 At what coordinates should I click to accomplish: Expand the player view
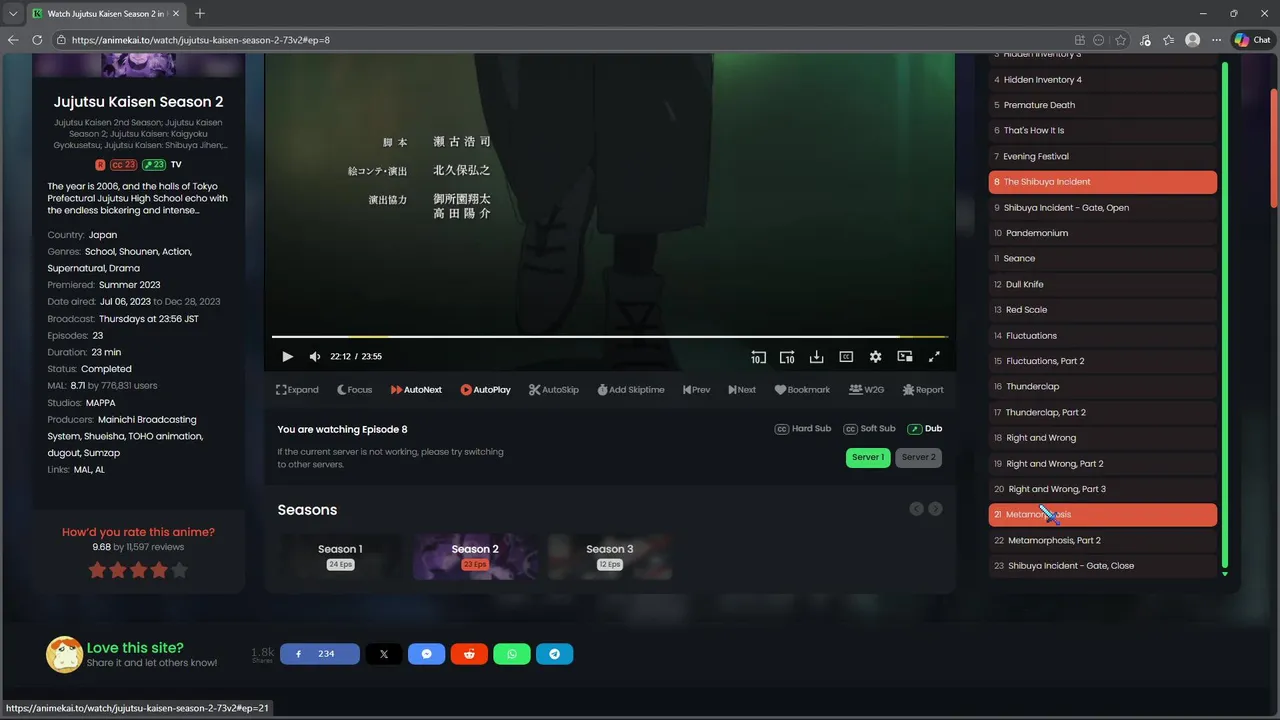tap(297, 390)
